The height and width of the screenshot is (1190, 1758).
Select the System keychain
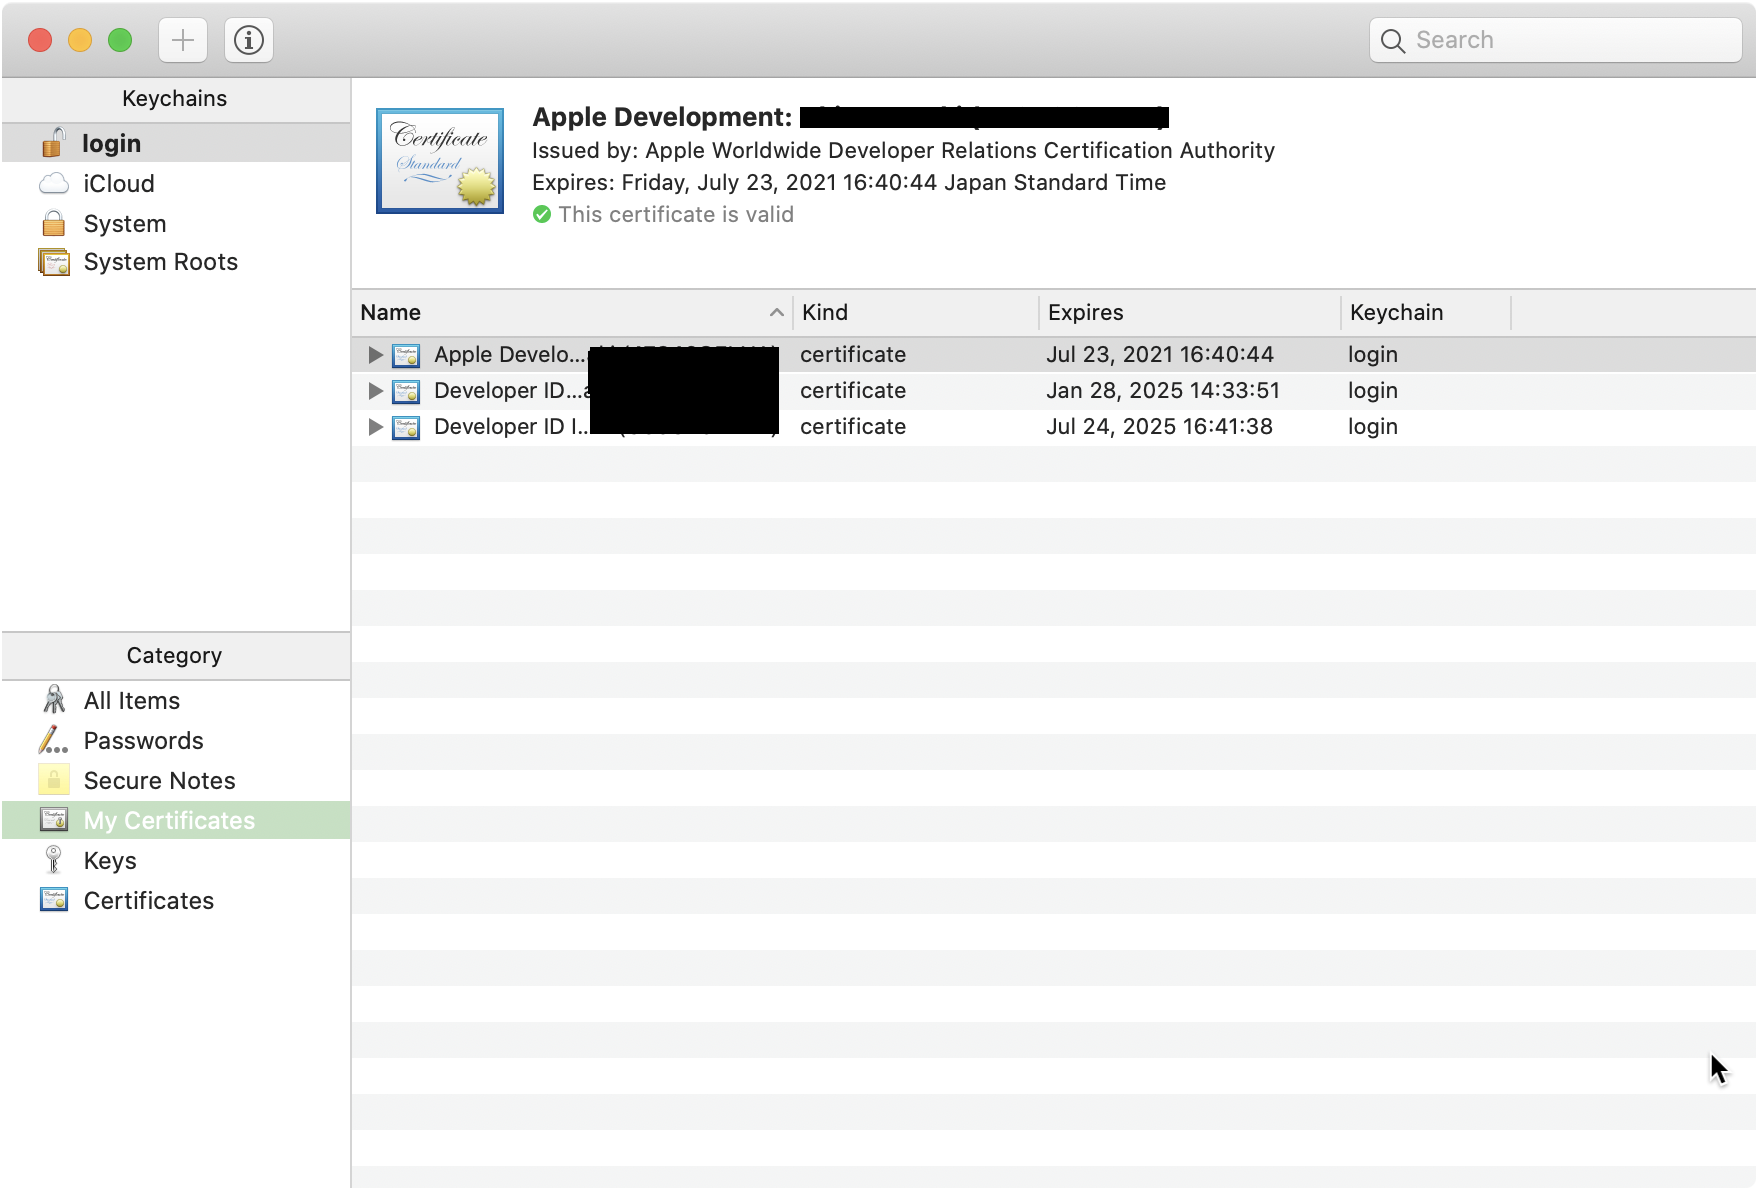point(176,223)
